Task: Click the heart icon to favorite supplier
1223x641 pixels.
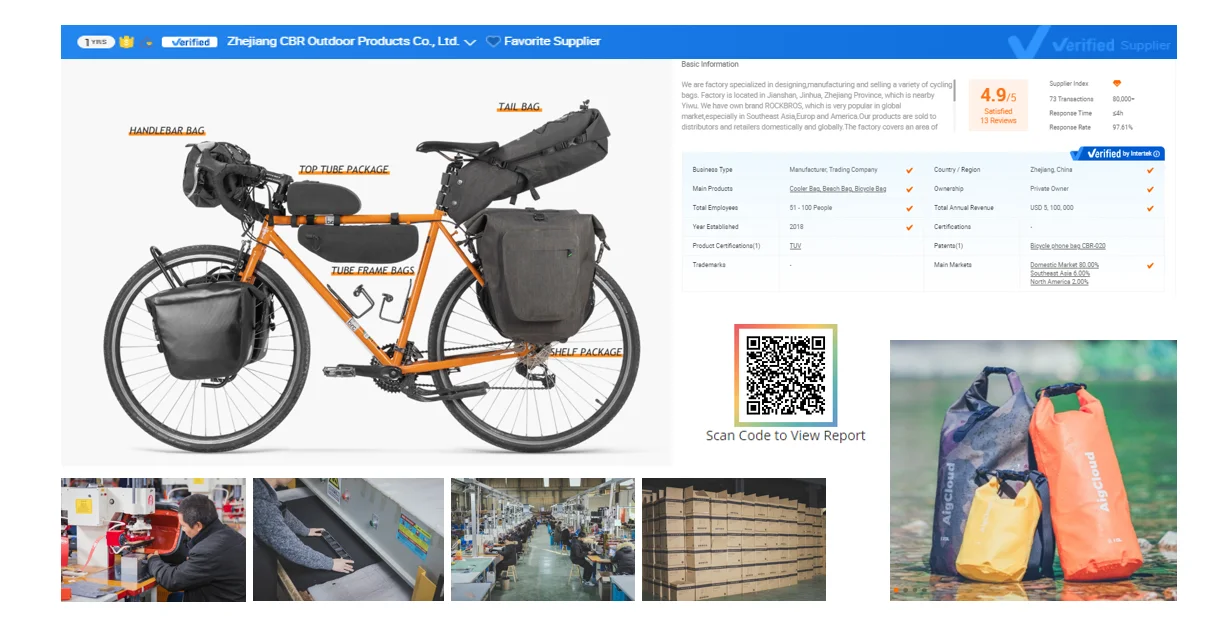Action: pyautogui.click(x=492, y=42)
